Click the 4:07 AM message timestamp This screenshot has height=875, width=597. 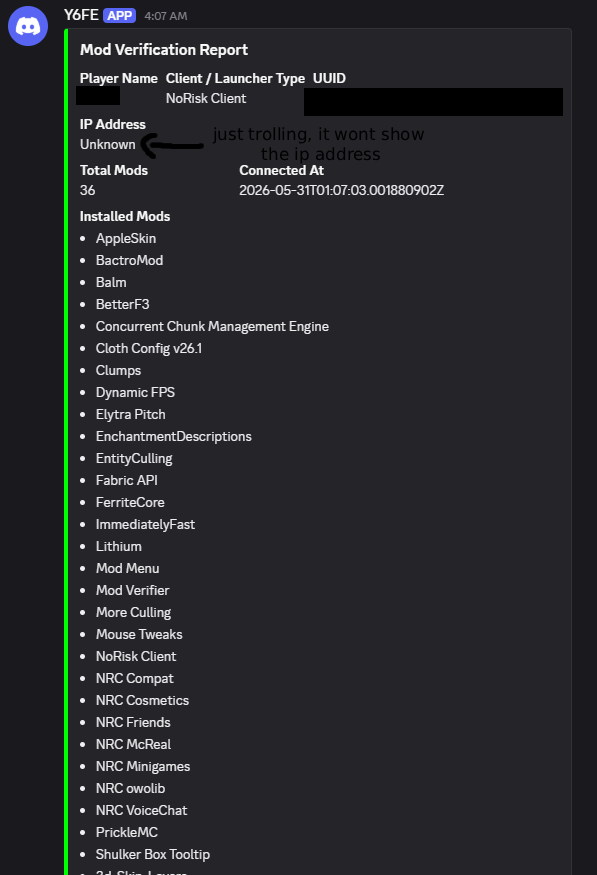coord(166,16)
